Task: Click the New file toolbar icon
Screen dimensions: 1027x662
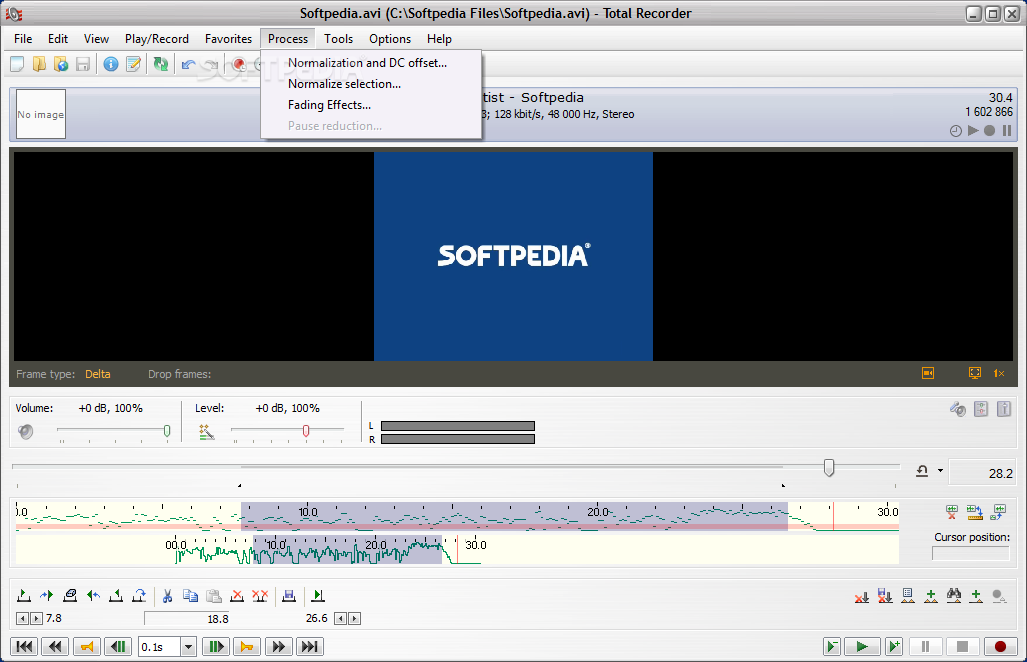Action: (x=17, y=64)
